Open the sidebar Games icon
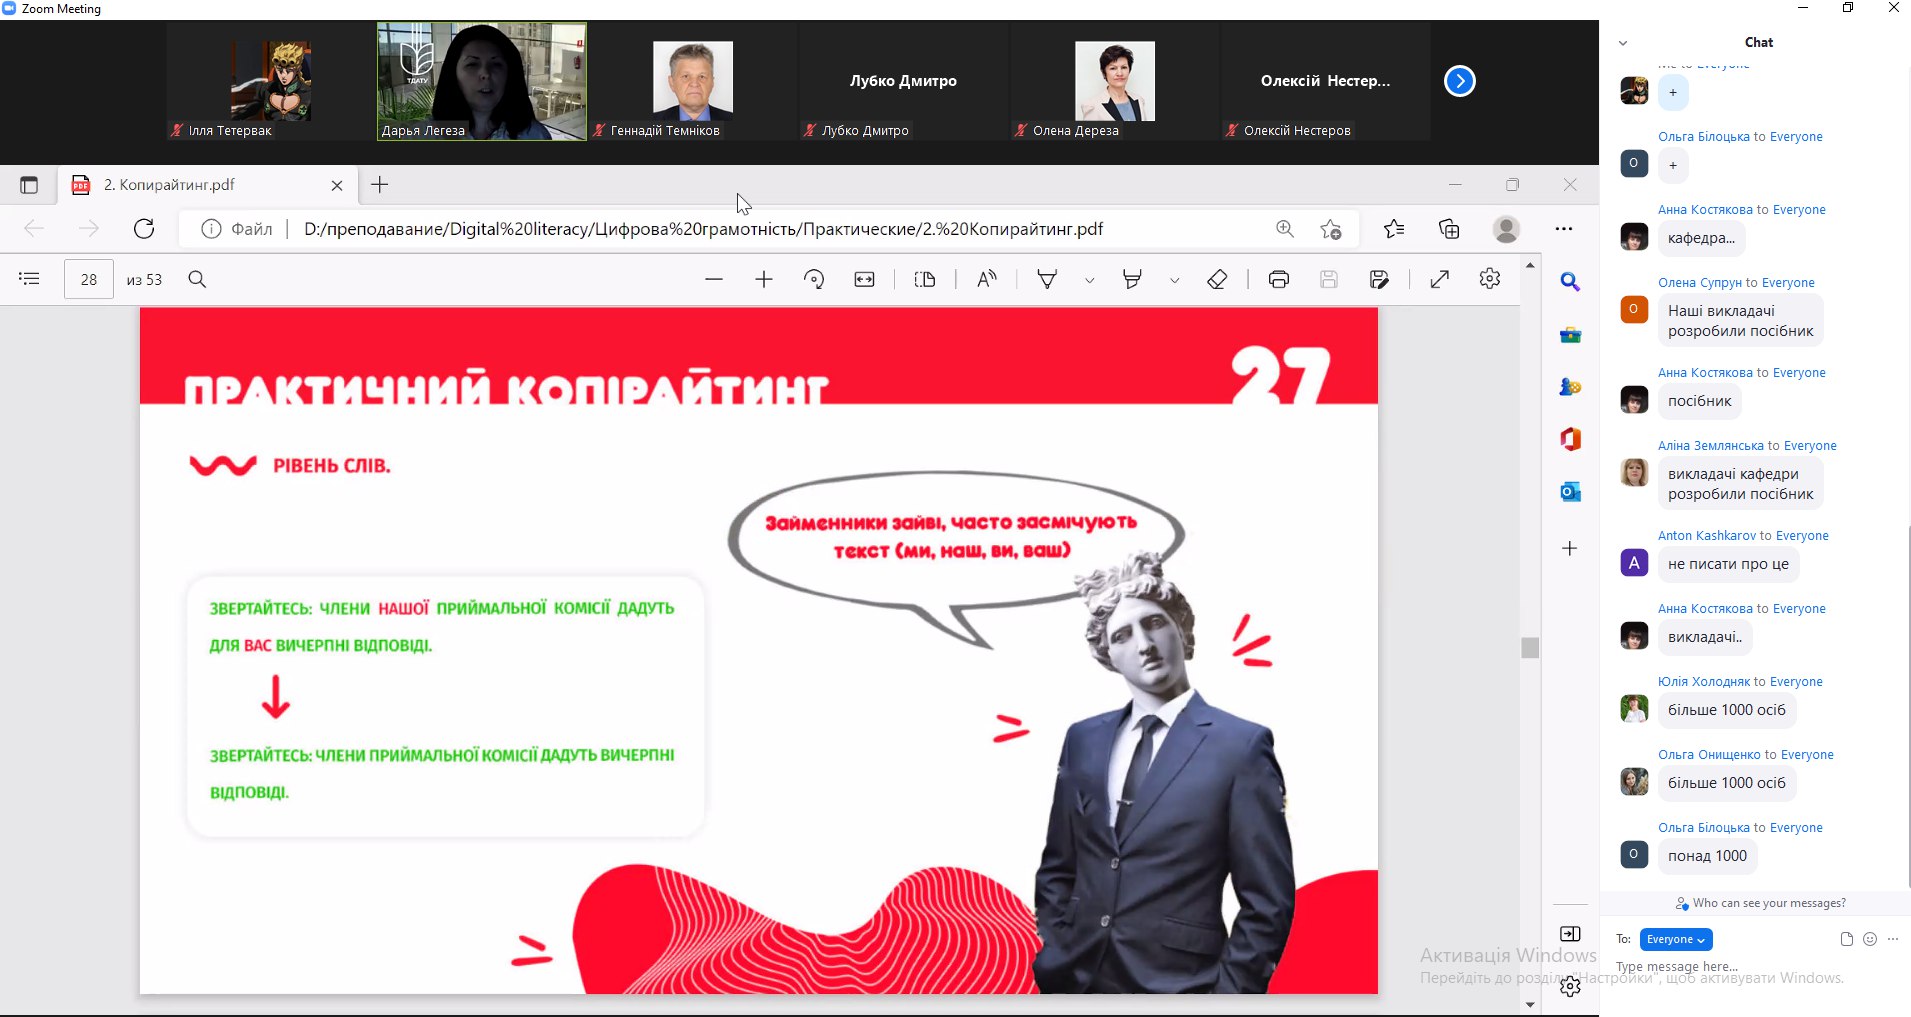1911x1017 pixels. point(1570,387)
